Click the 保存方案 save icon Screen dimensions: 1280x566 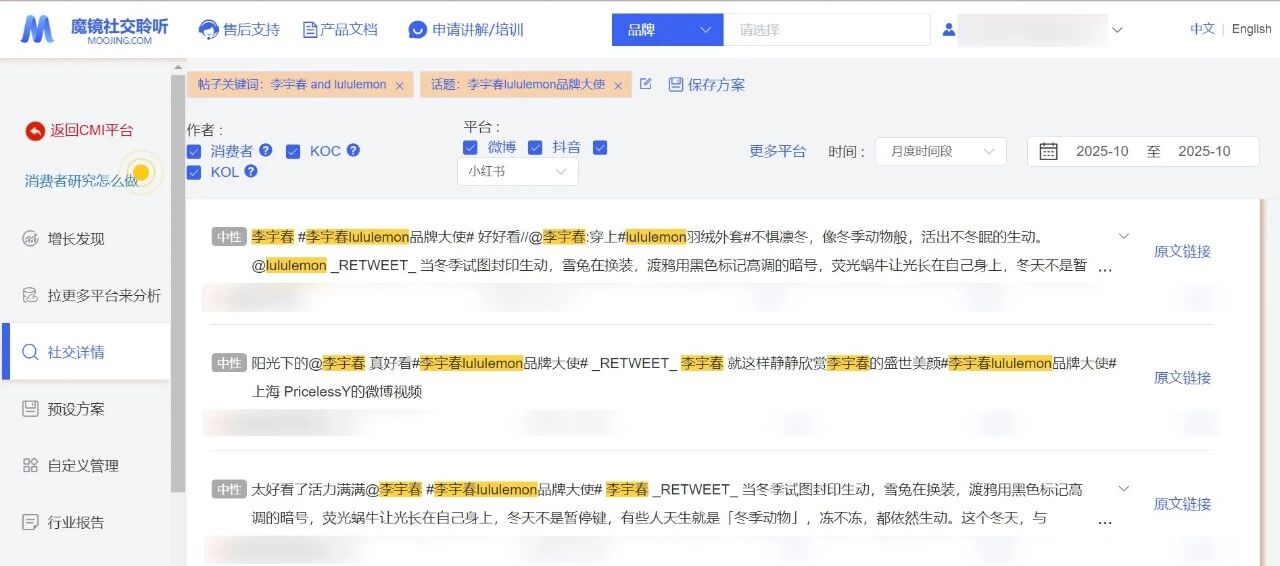[676, 85]
